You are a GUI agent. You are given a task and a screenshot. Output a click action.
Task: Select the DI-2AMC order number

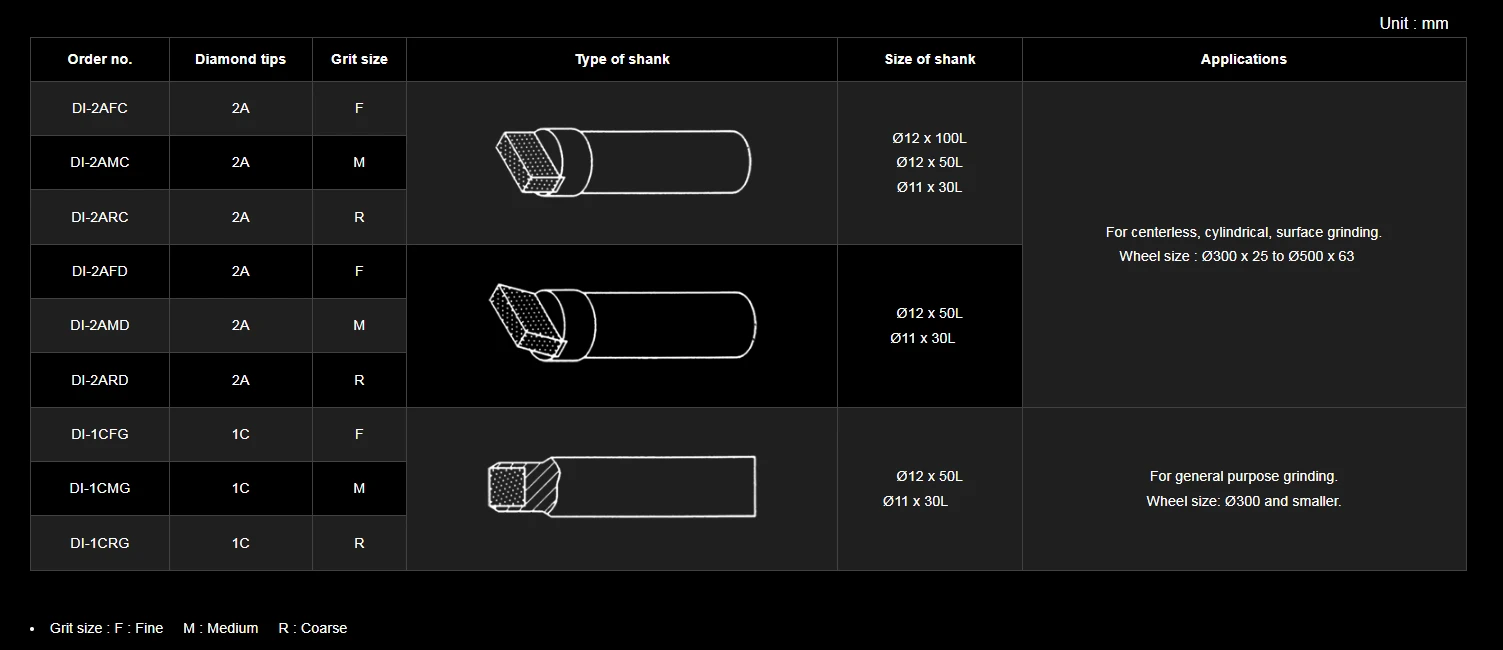pos(100,162)
